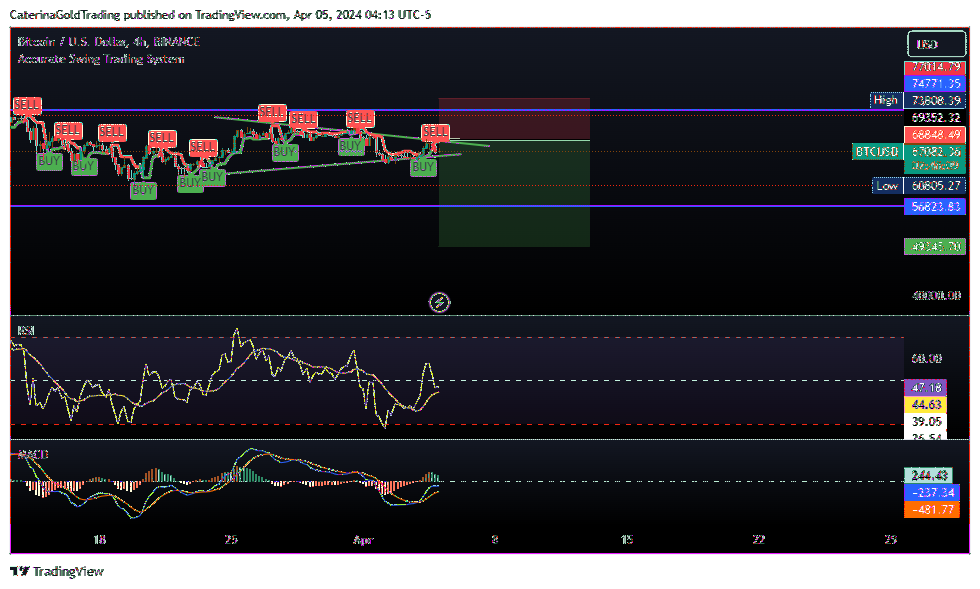Click the rightmost BUY signal label
This screenshot has height=589, width=980.
click(x=423, y=166)
